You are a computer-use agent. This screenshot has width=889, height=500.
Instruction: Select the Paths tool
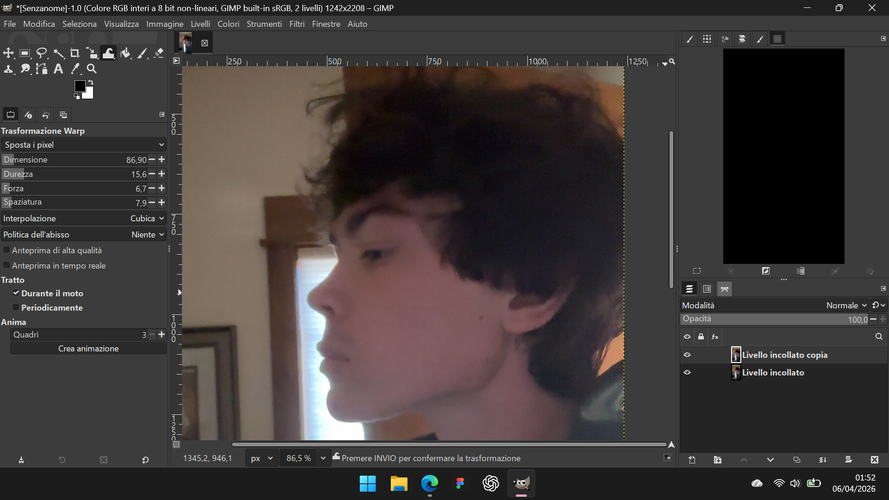tap(41, 69)
